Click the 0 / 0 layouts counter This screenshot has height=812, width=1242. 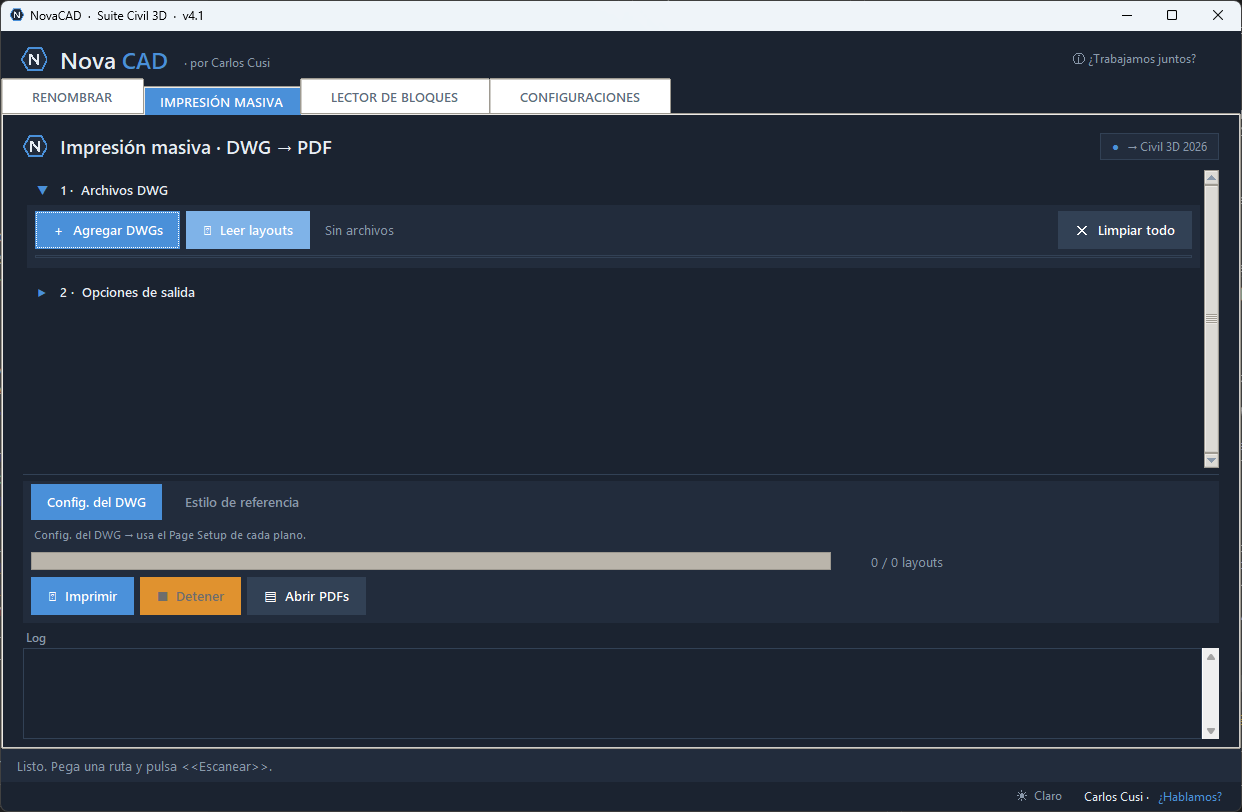907,562
